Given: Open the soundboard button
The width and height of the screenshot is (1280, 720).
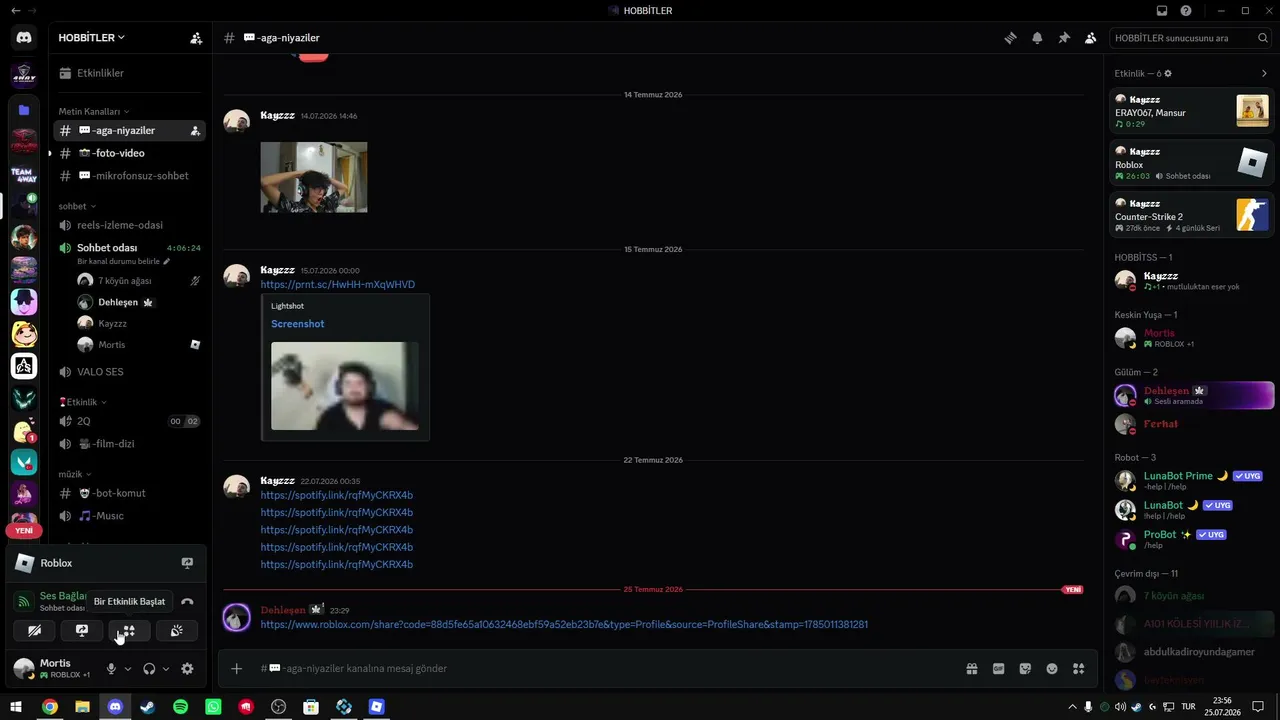Looking at the screenshot, I should click(176, 631).
